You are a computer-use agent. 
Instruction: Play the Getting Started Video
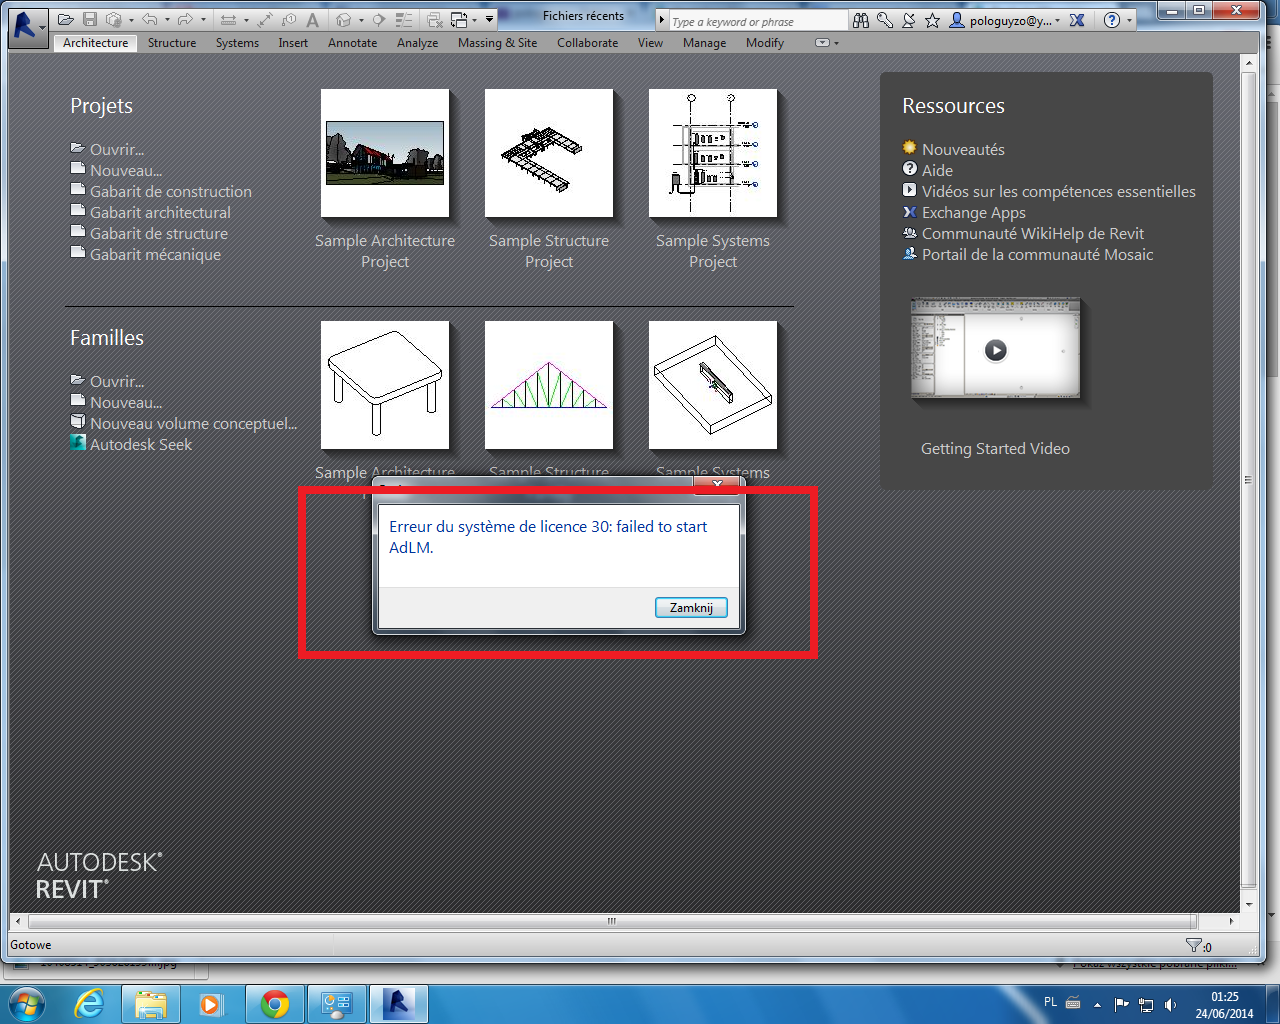[995, 350]
